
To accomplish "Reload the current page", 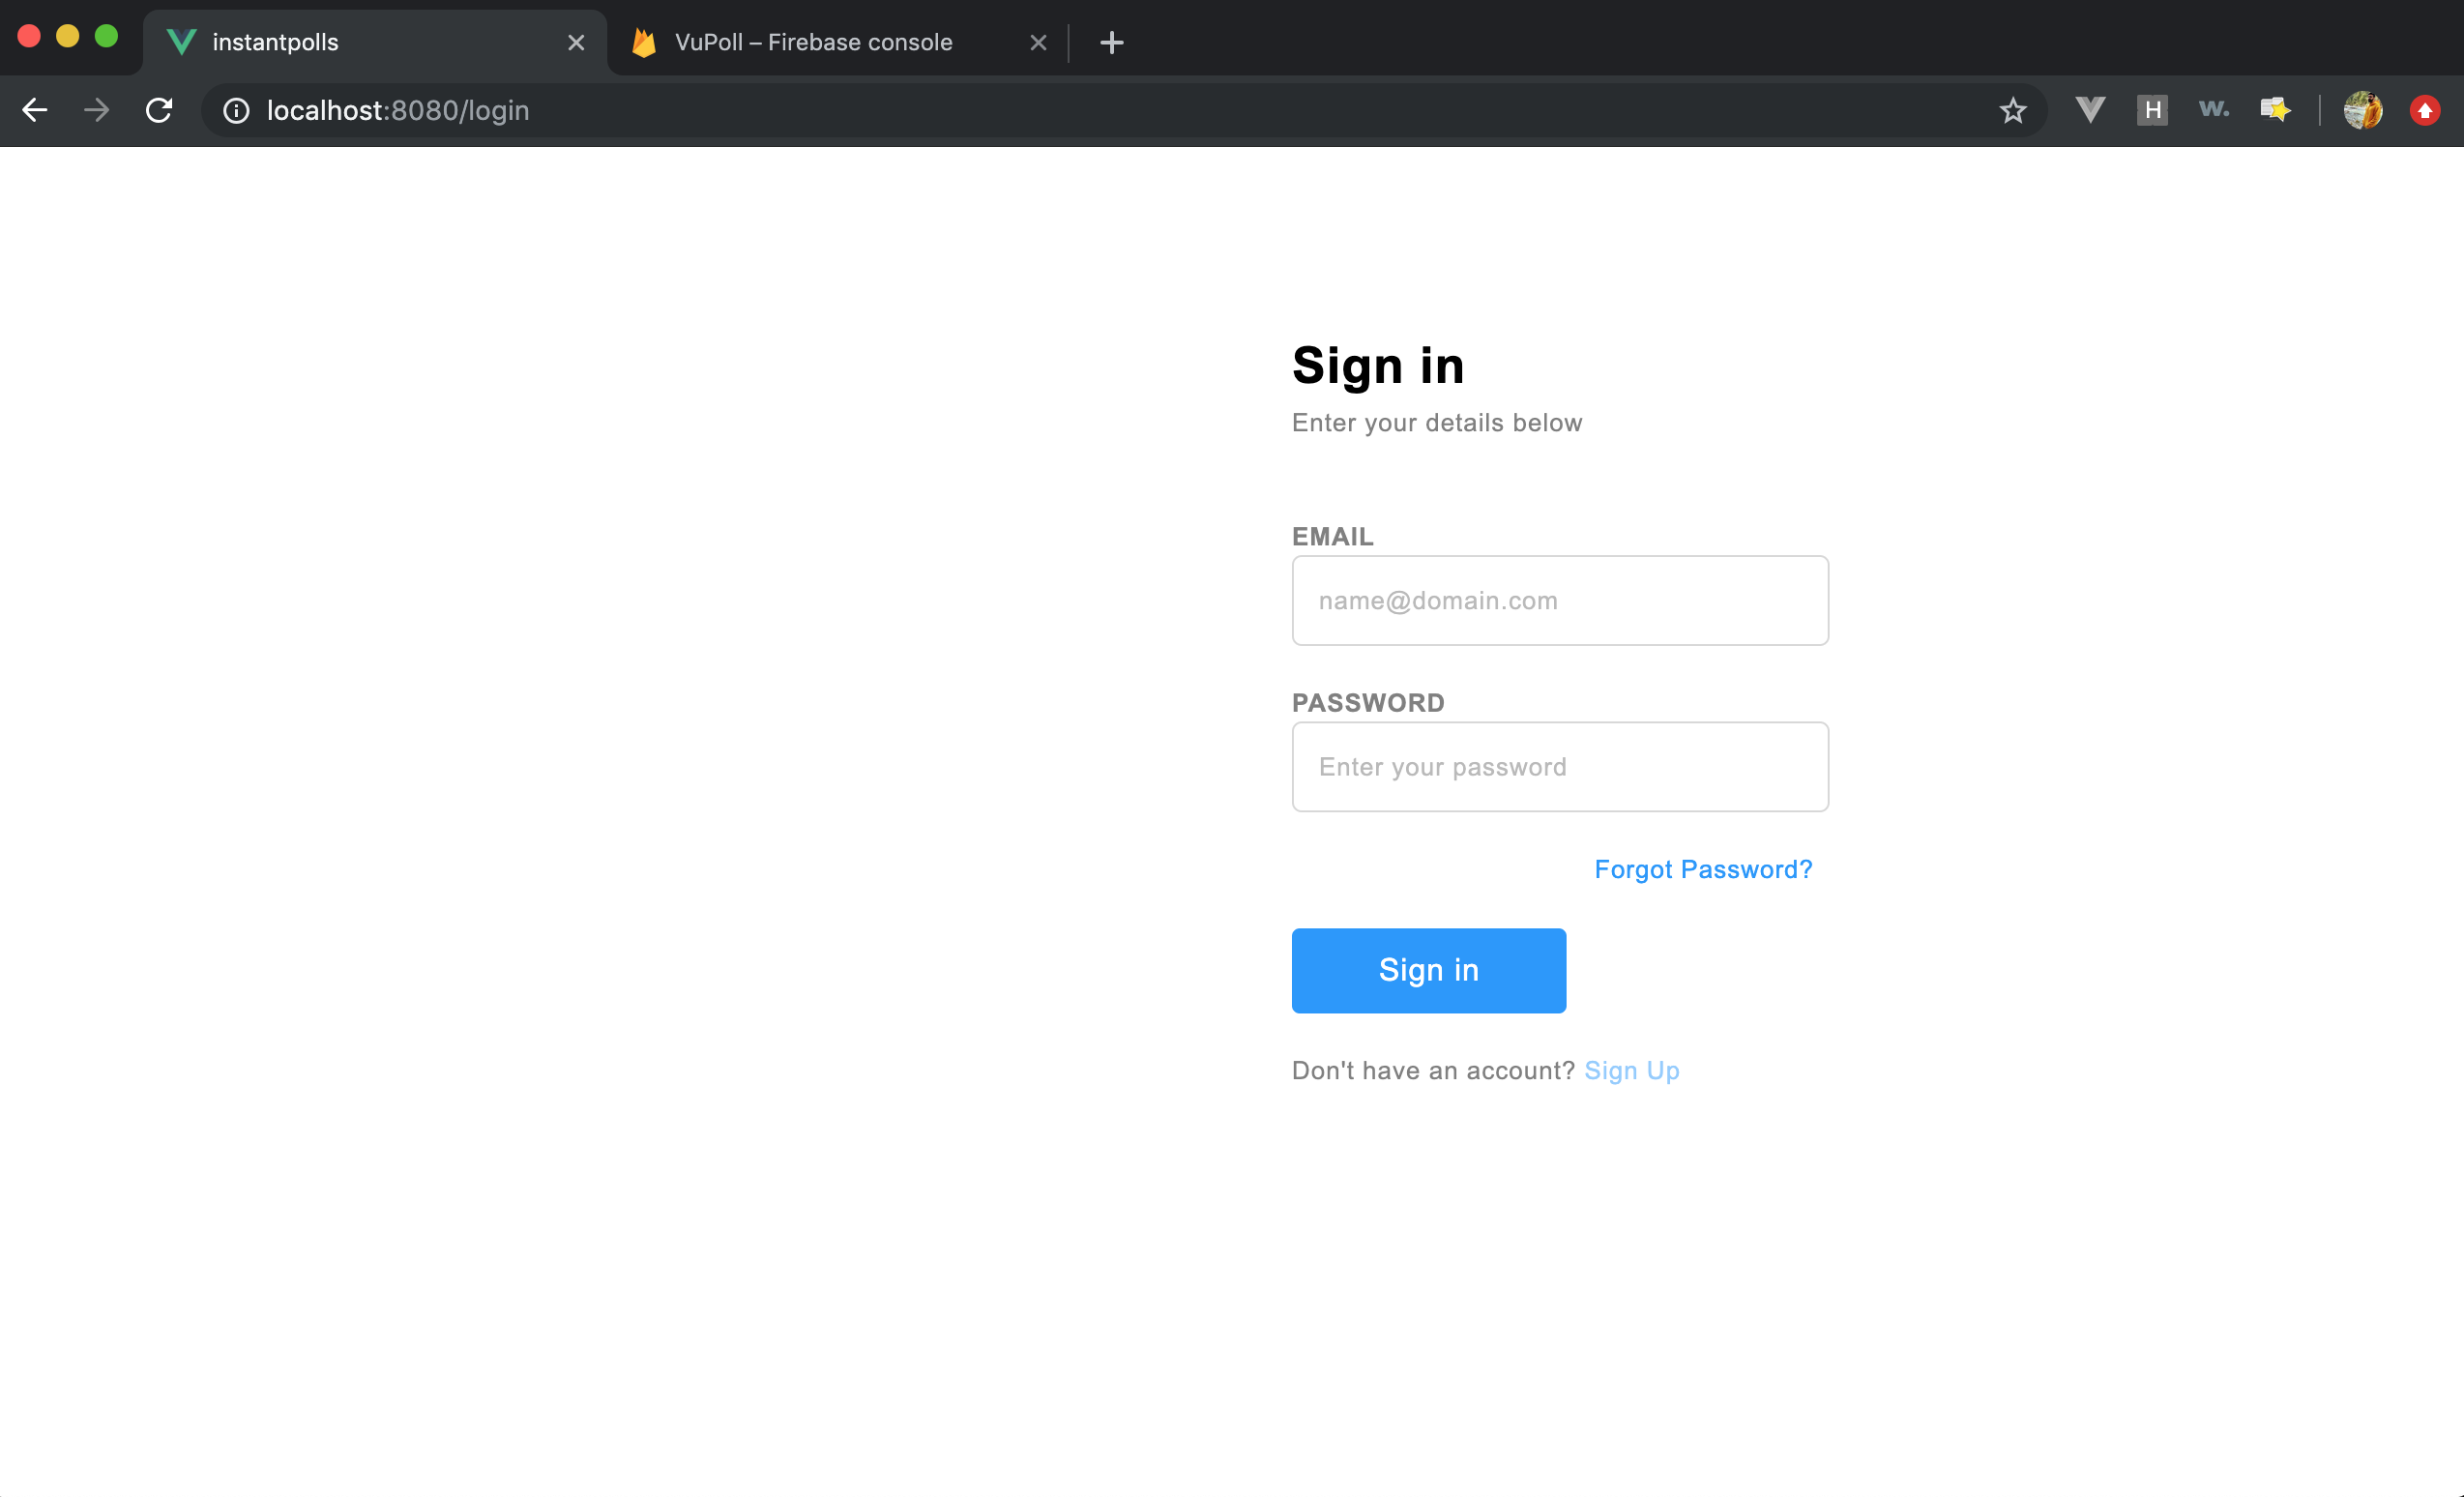I will [x=159, y=110].
